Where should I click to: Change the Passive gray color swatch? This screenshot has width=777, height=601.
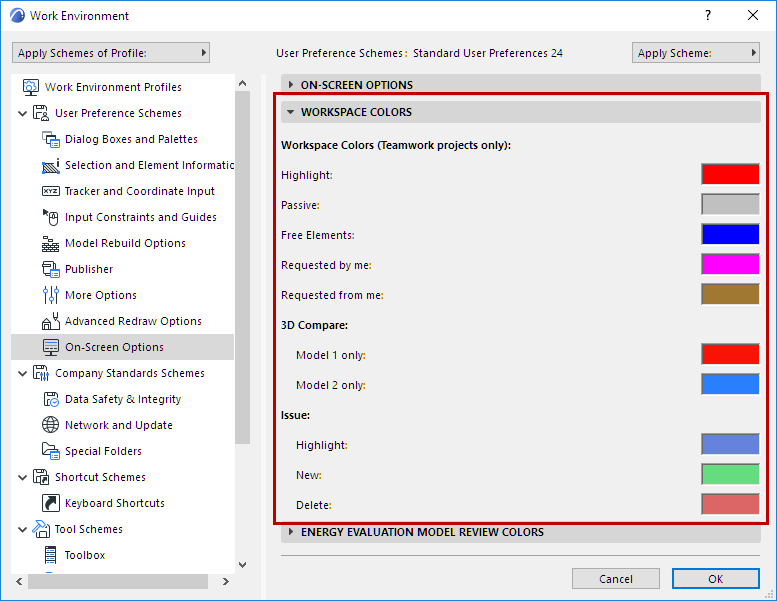click(x=730, y=205)
